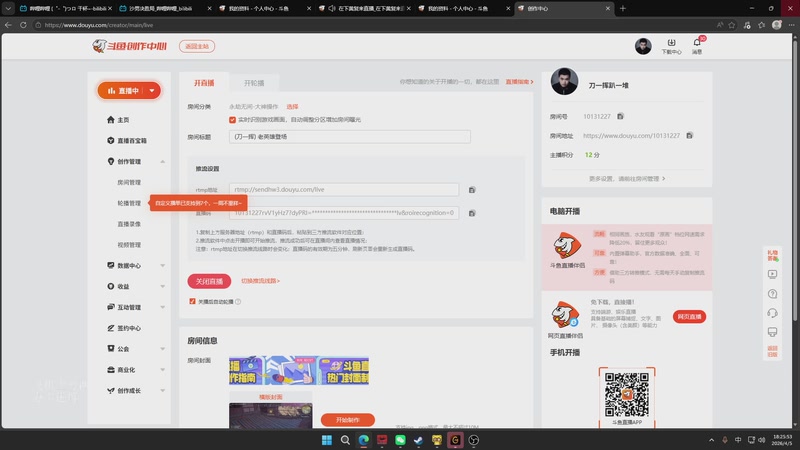Click the 网页直播伴侣 shark icon
The width and height of the screenshot is (800, 450).
pyautogui.click(x=565, y=315)
